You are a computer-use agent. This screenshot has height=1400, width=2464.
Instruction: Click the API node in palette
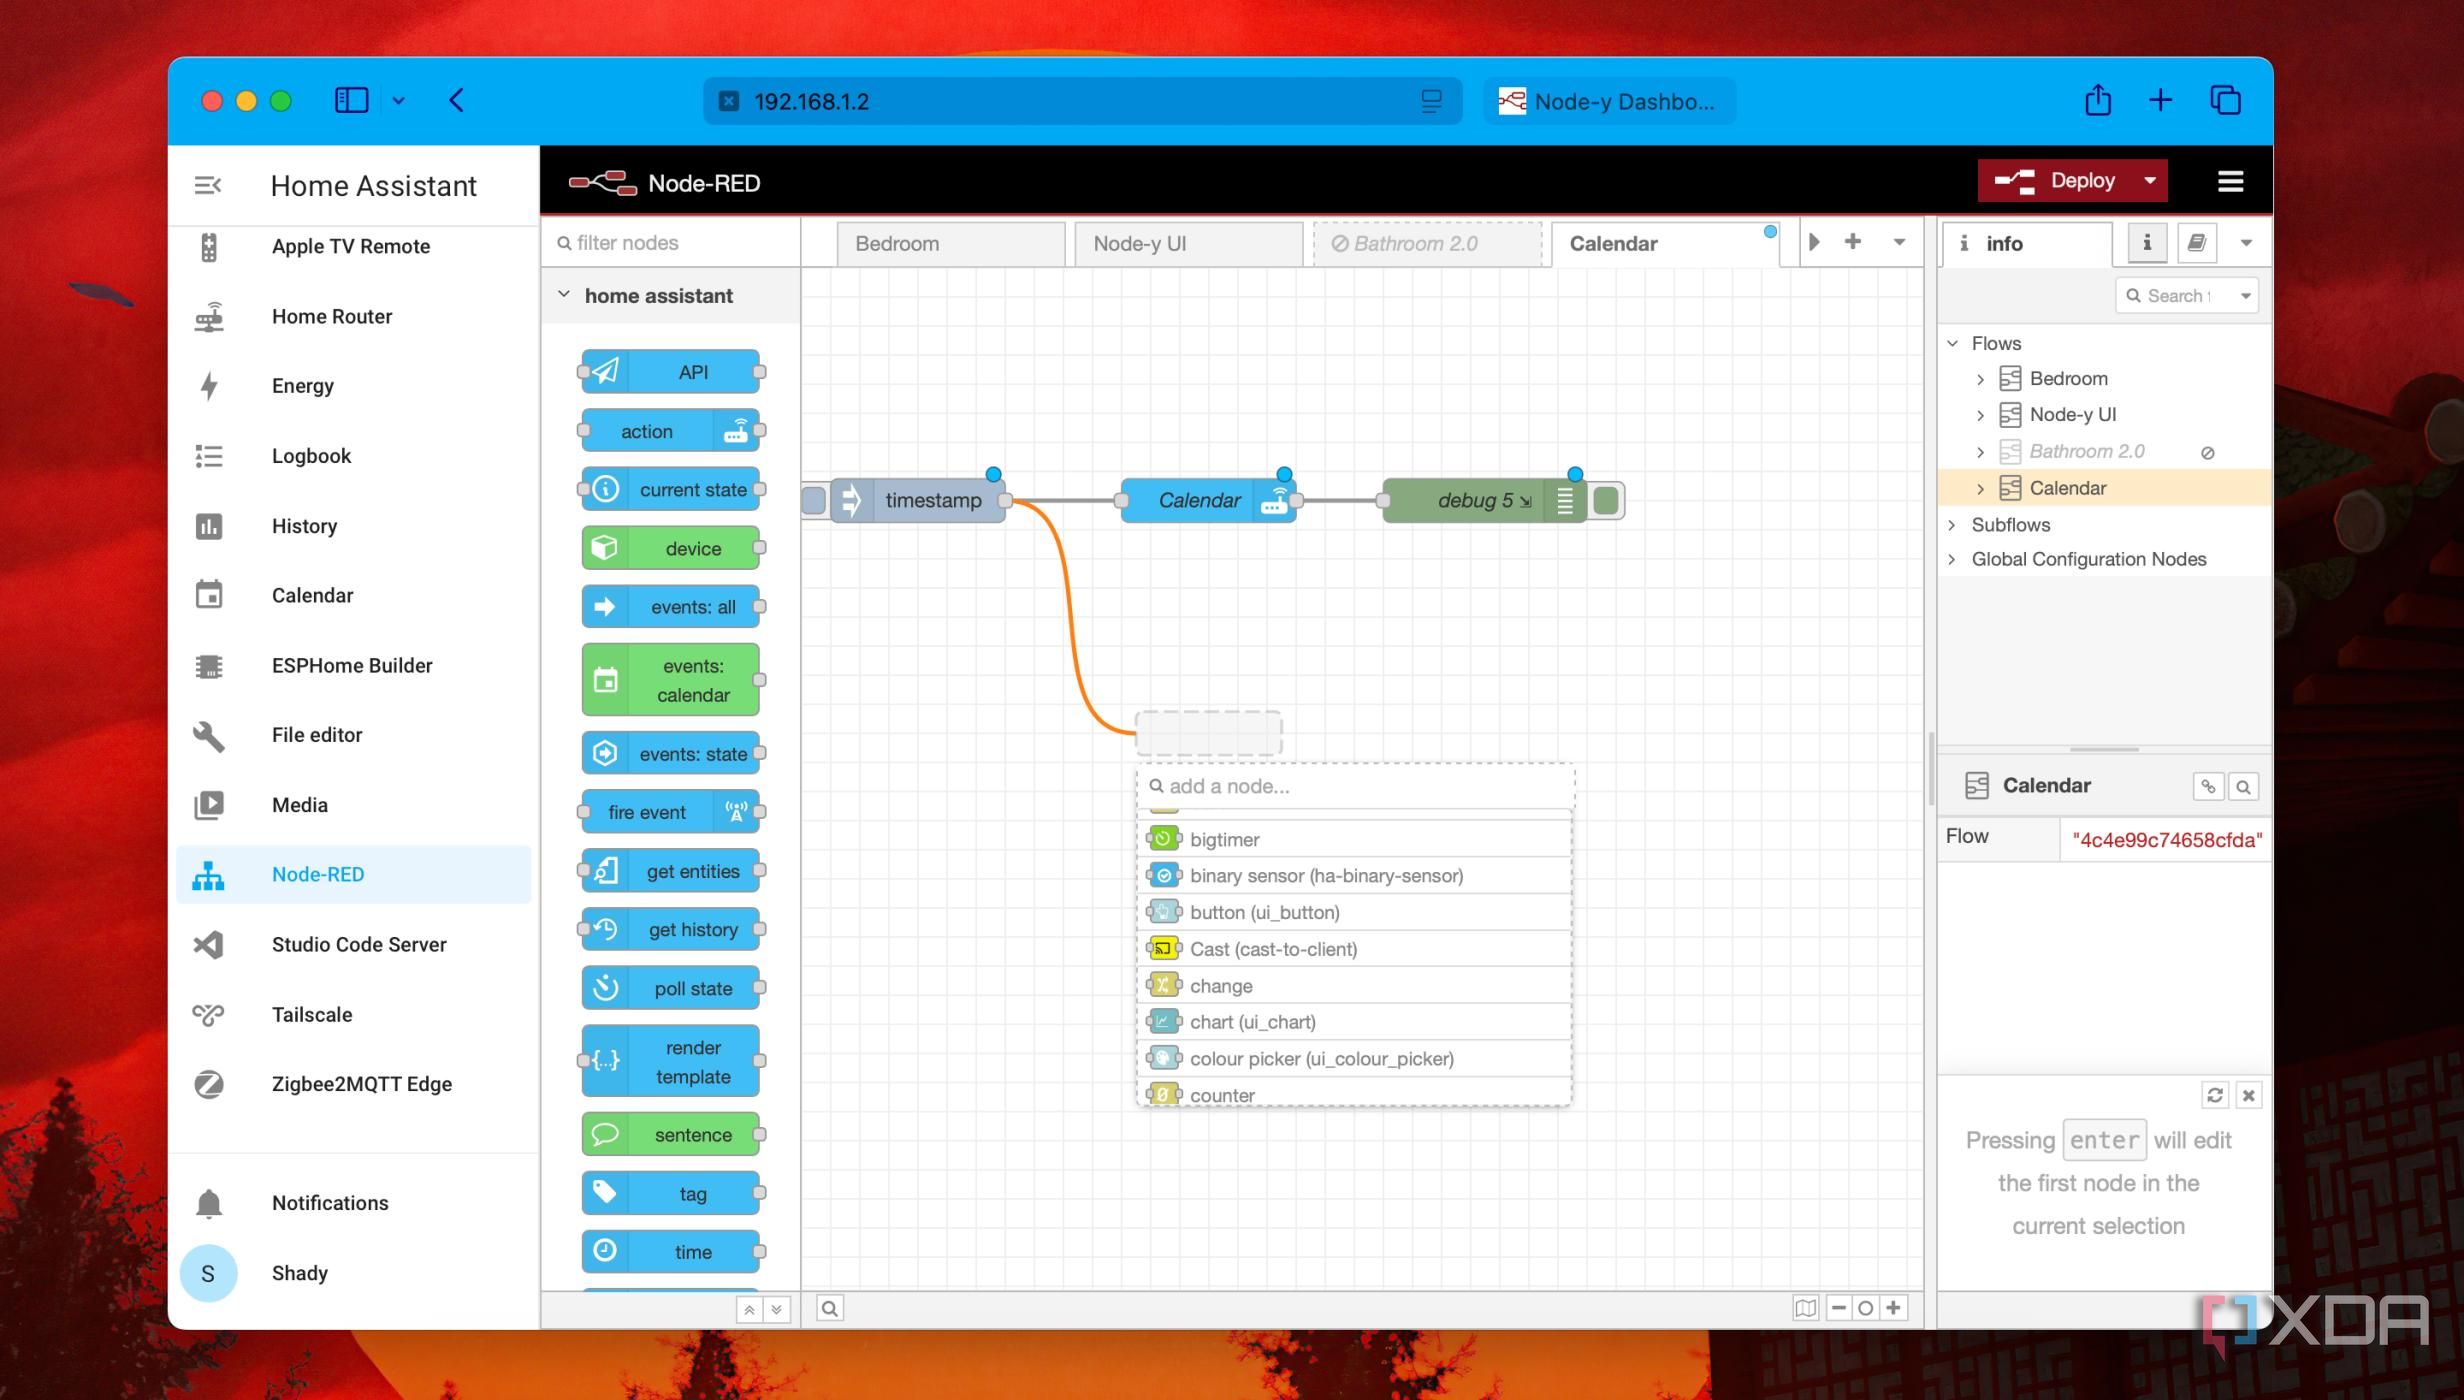pos(670,372)
